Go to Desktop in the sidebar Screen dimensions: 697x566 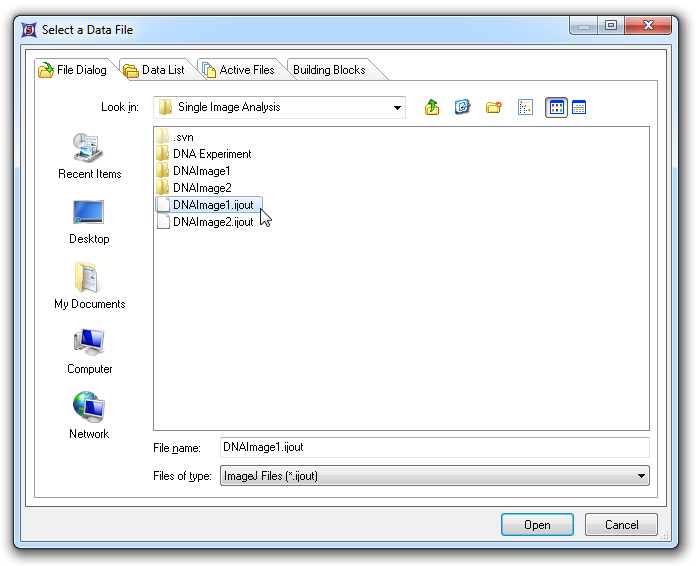[x=89, y=222]
